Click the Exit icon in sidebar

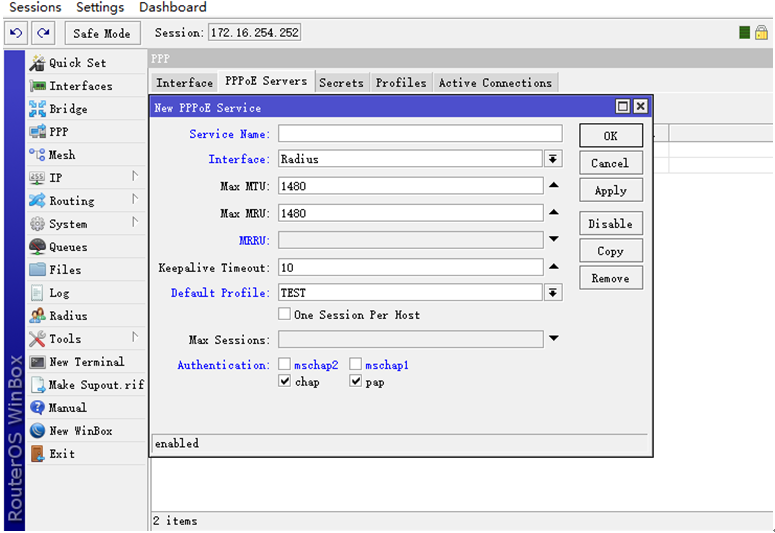(37, 454)
